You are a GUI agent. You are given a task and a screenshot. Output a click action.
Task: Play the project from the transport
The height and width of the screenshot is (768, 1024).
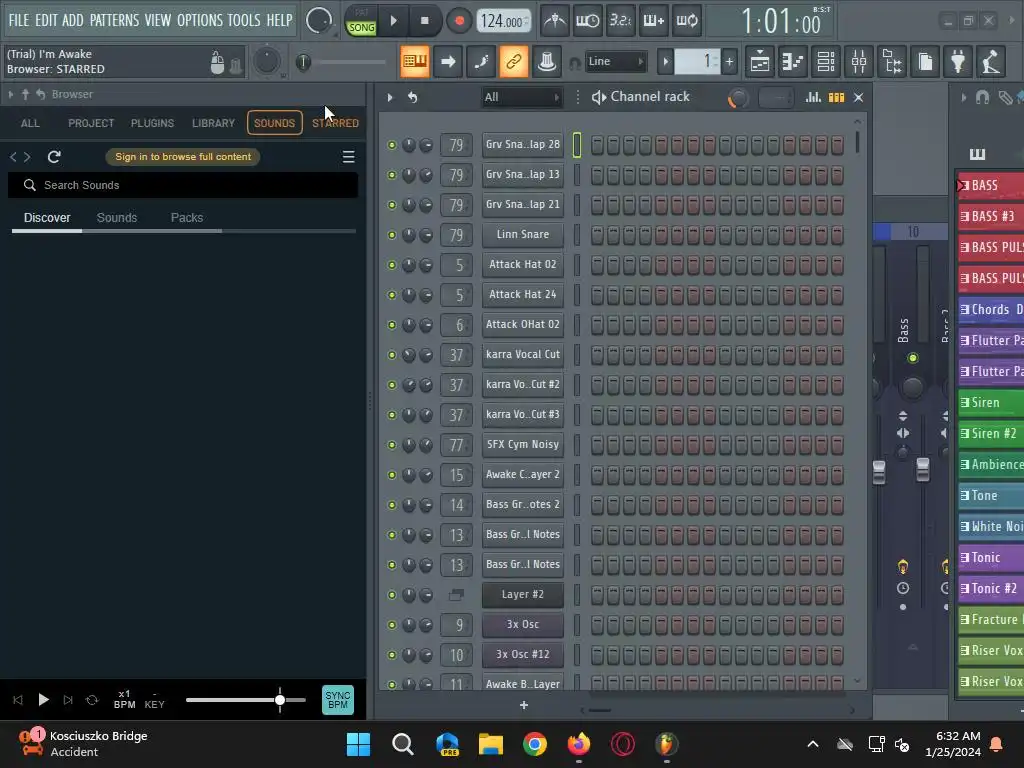[394, 21]
